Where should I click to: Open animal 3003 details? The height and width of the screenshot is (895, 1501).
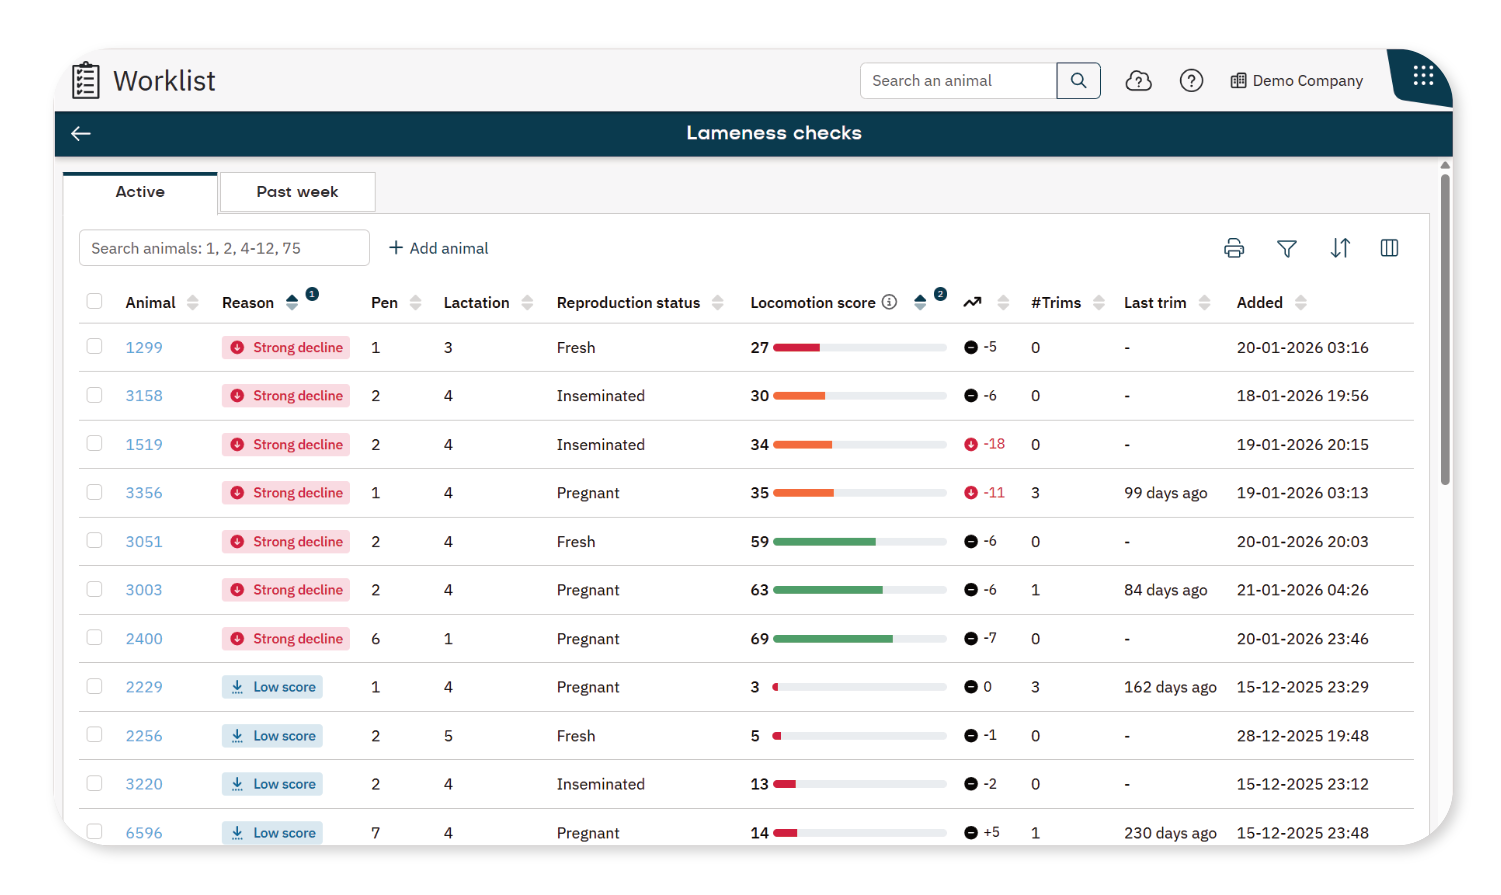(144, 590)
